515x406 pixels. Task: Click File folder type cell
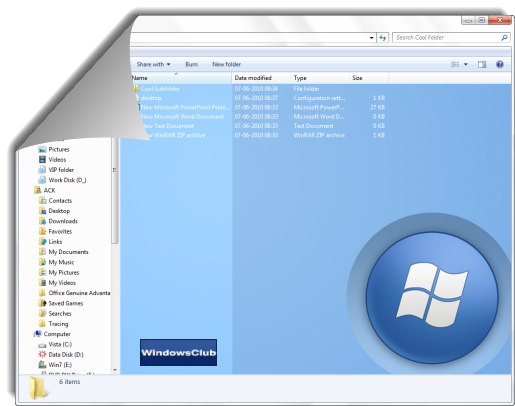(306, 89)
